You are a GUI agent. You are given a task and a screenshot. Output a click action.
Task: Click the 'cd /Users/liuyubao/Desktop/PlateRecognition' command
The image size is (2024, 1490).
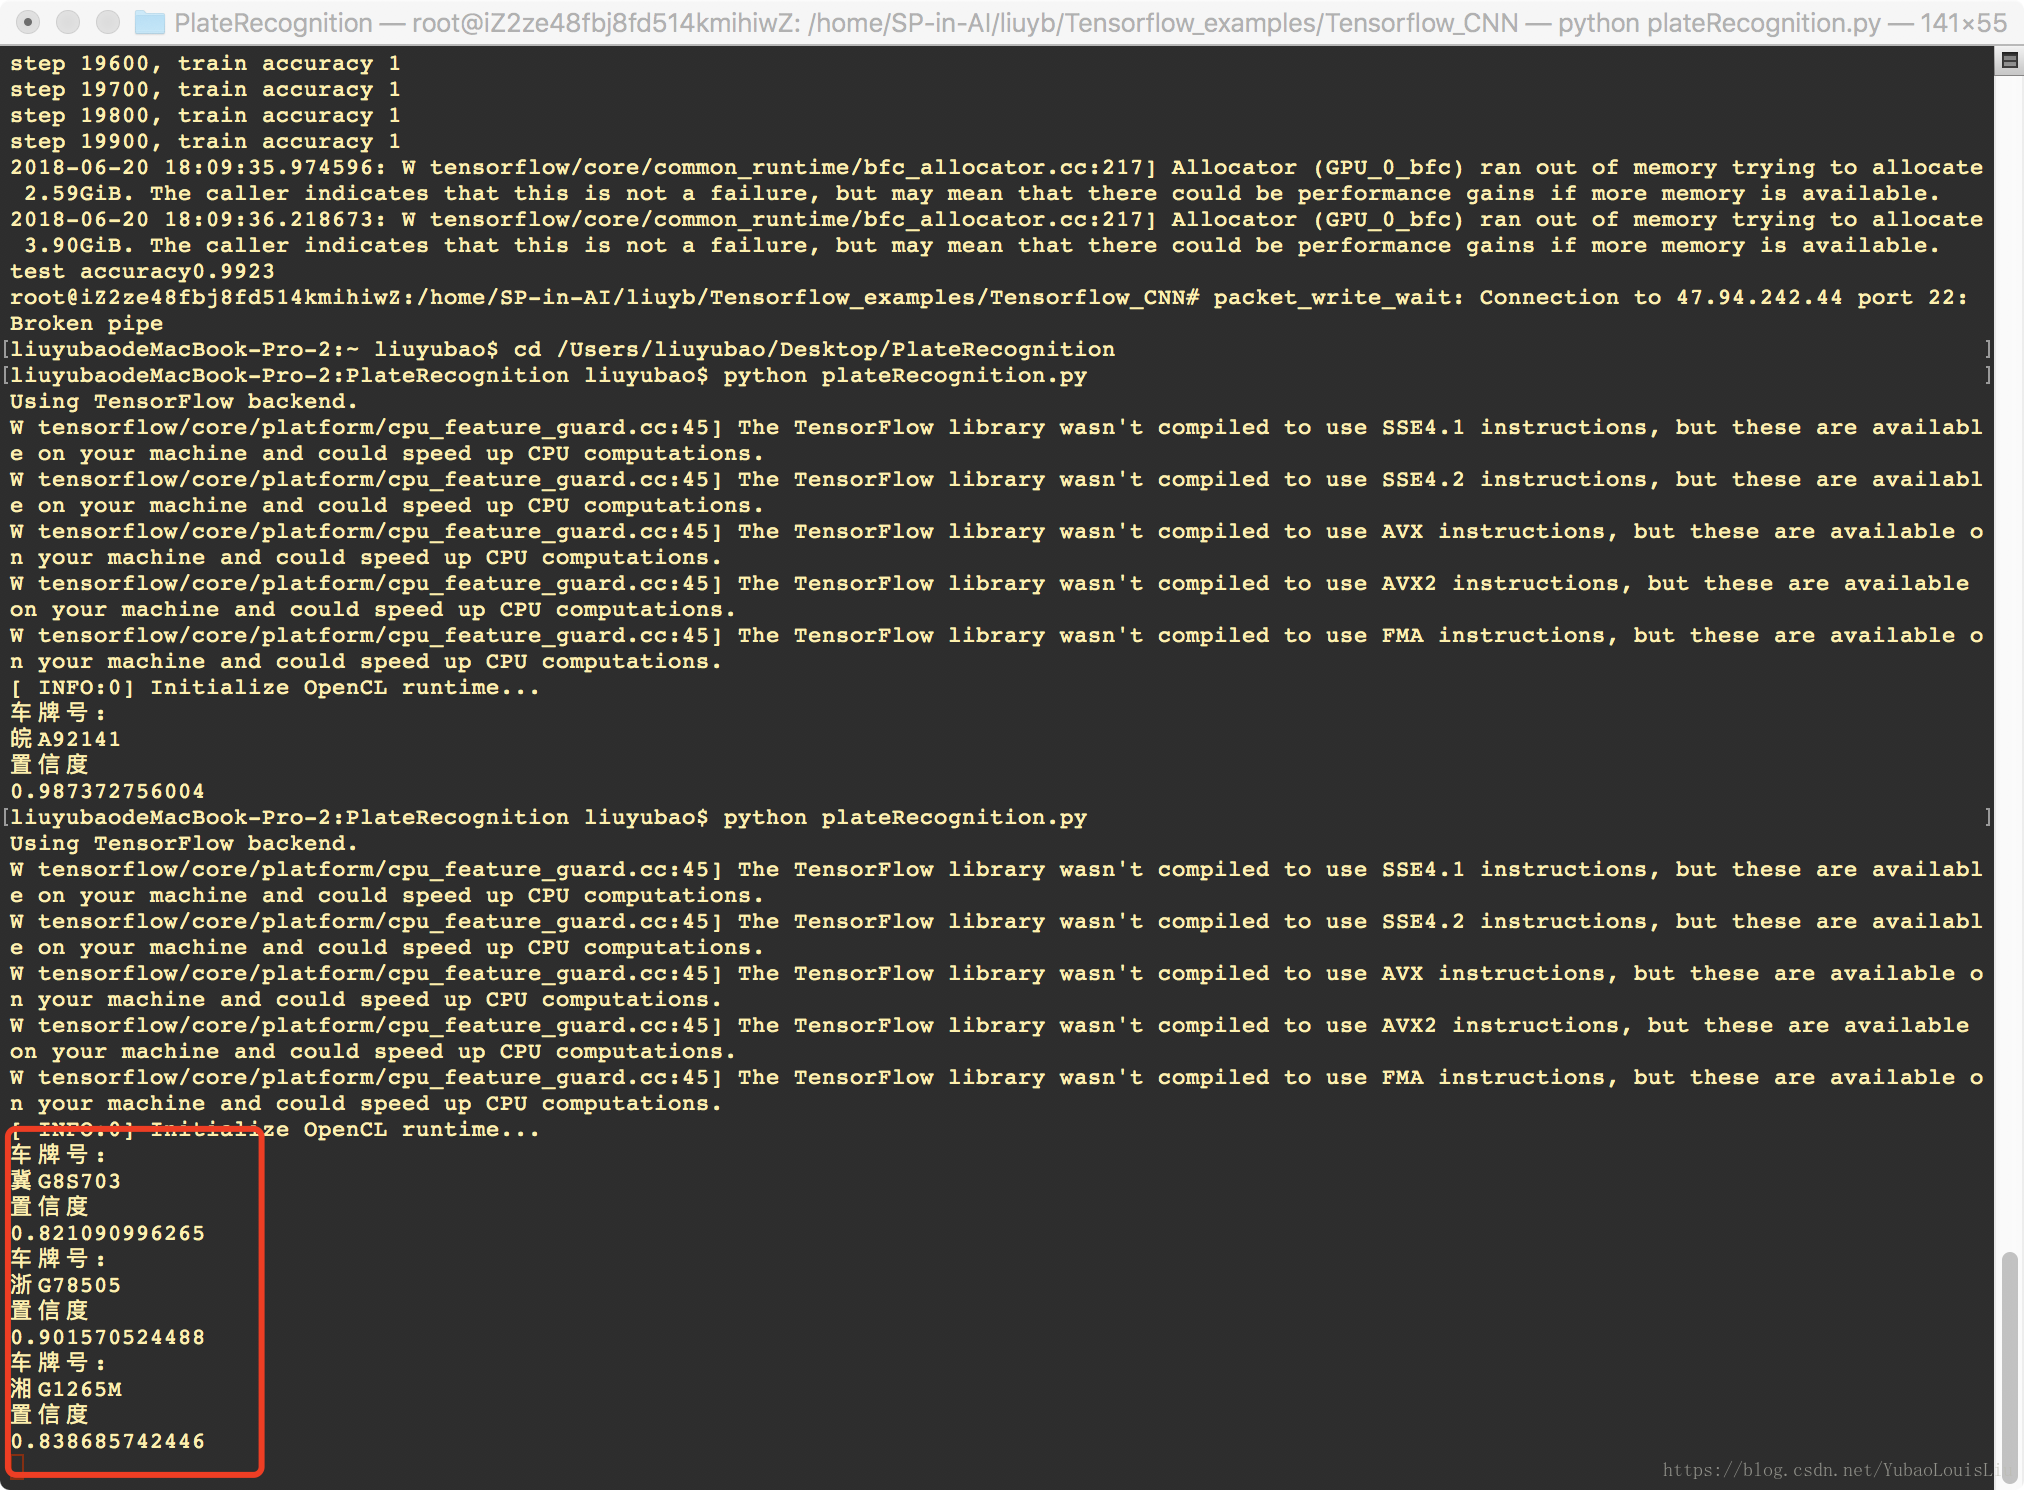(x=814, y=349)
